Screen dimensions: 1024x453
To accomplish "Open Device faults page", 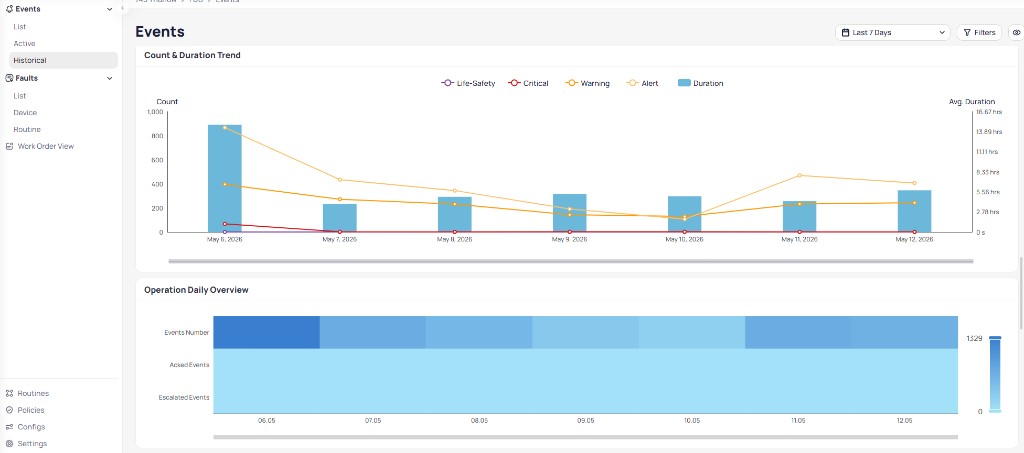I will click(25, 113).
